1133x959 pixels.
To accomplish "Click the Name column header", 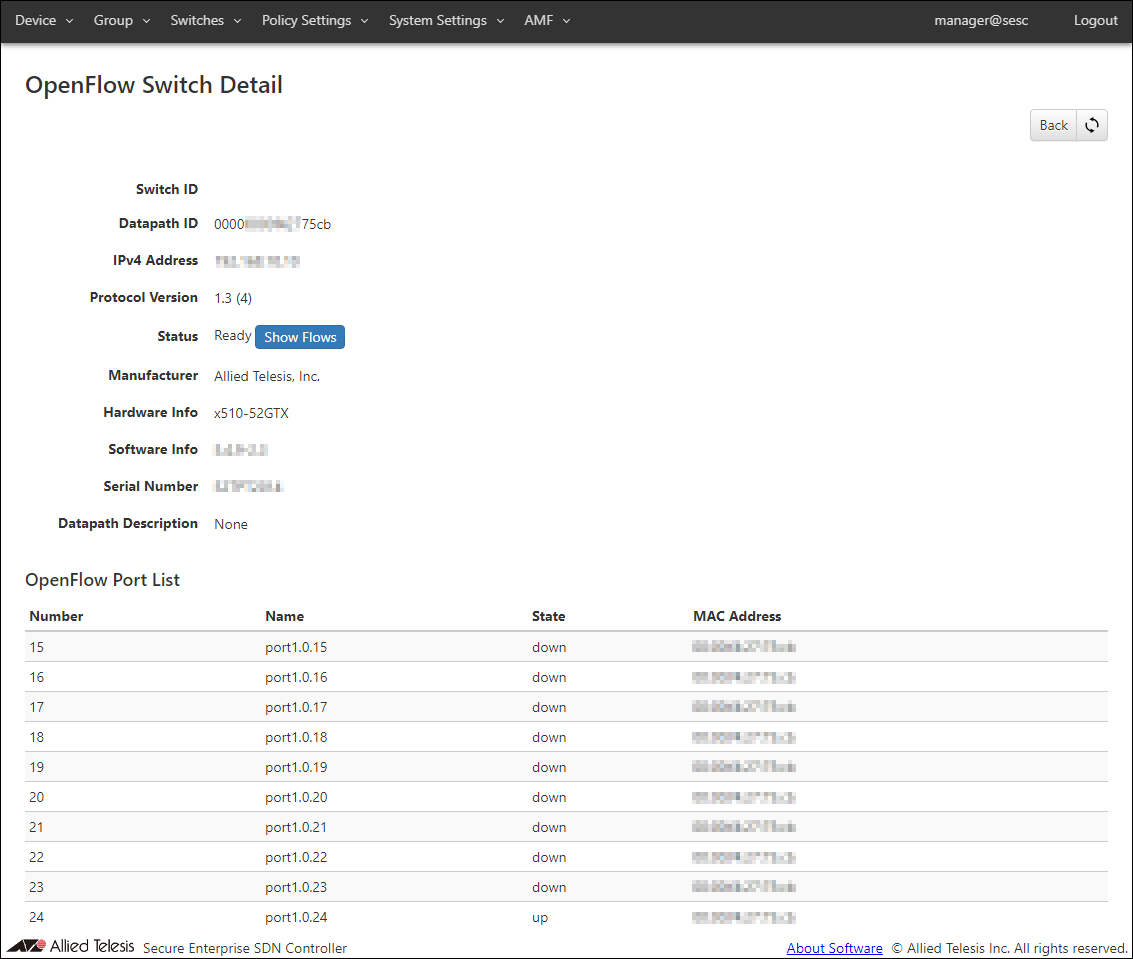I will (284, 616).
